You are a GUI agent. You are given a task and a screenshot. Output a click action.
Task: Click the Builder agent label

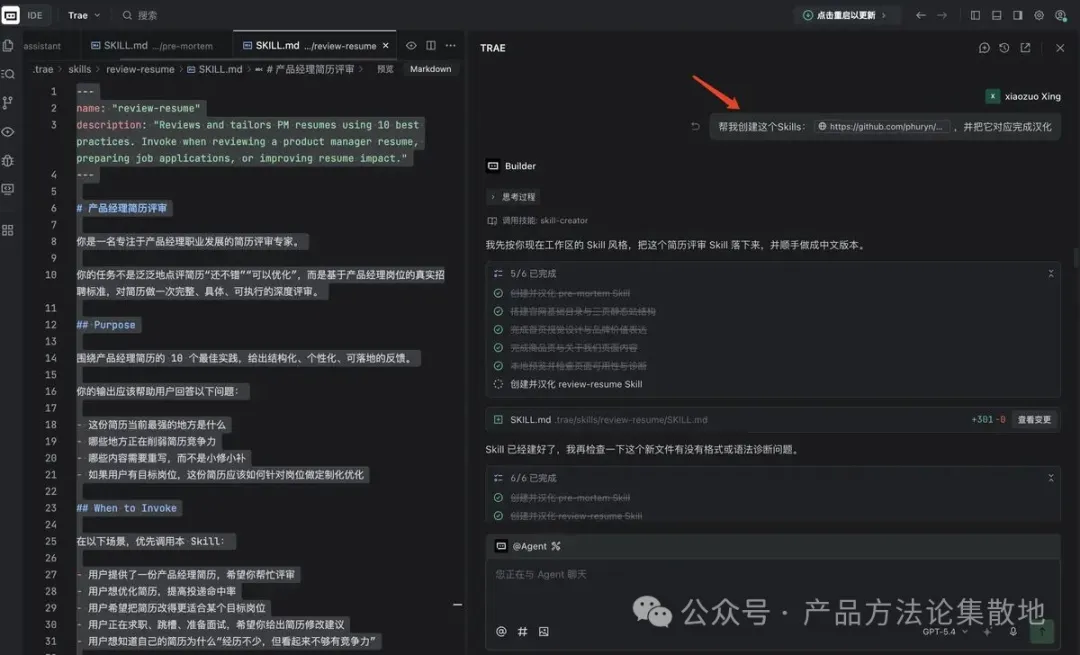click(512, 166)
